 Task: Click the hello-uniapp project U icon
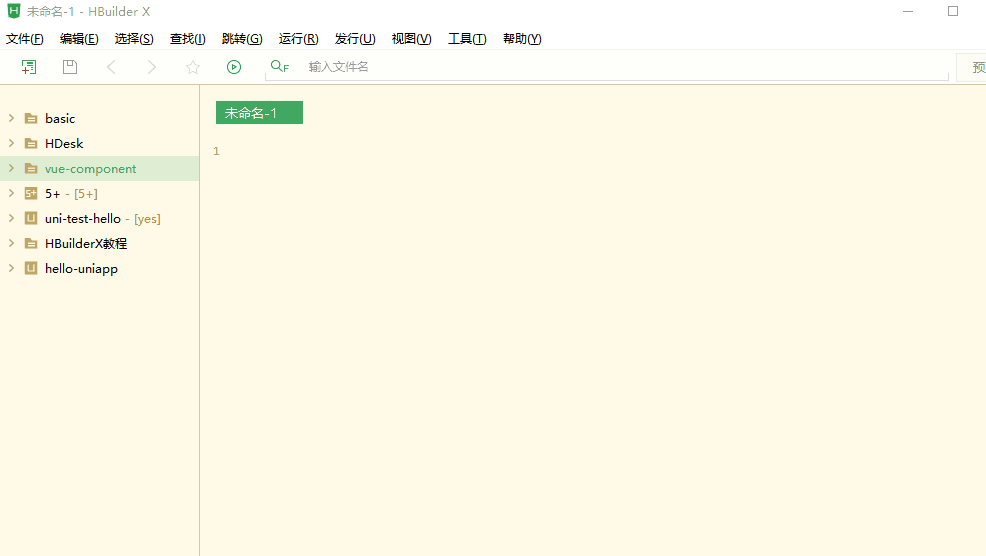[x=31, y=269]
